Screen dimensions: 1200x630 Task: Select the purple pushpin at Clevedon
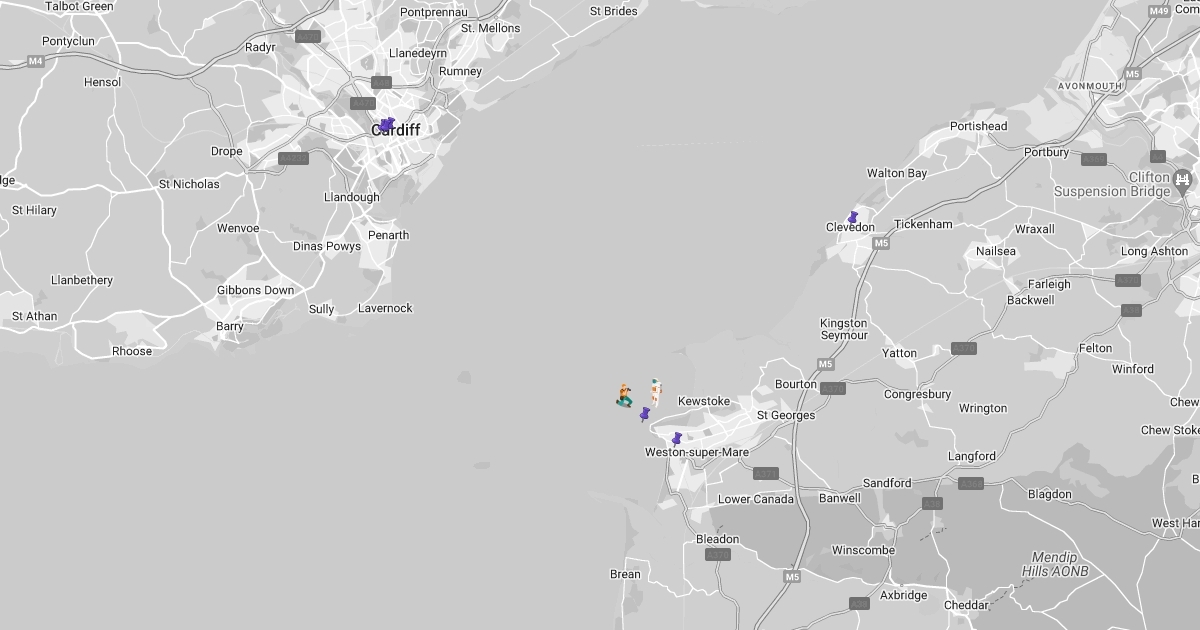(x=852, y=217)
